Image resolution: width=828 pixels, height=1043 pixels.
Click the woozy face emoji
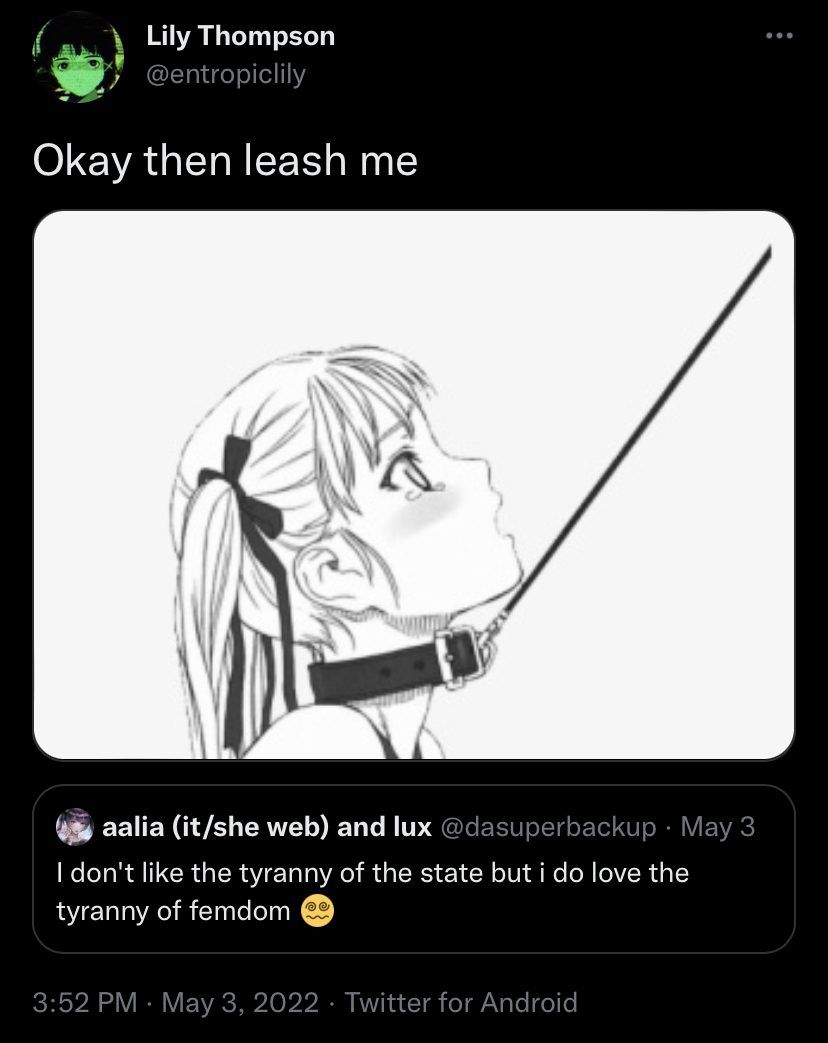(317, 911)
